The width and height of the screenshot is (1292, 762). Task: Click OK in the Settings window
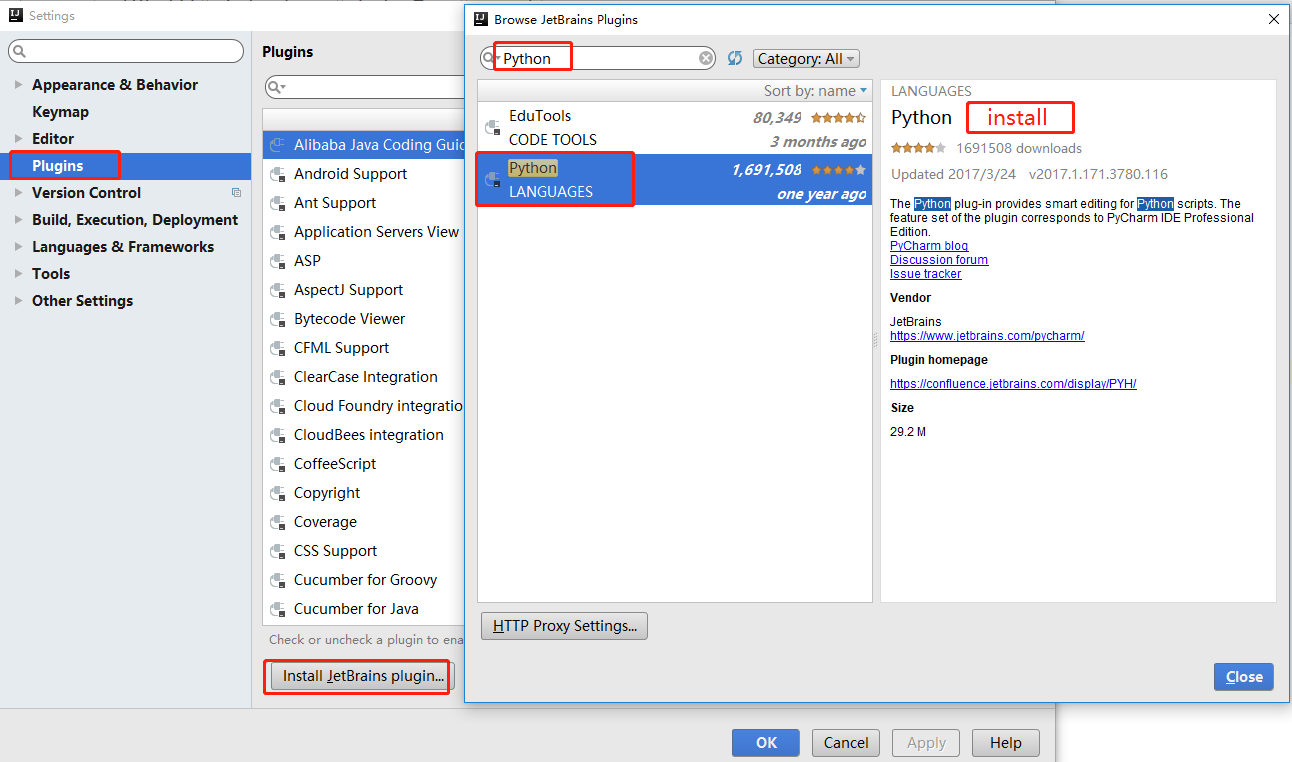click(x=766, y=743)
